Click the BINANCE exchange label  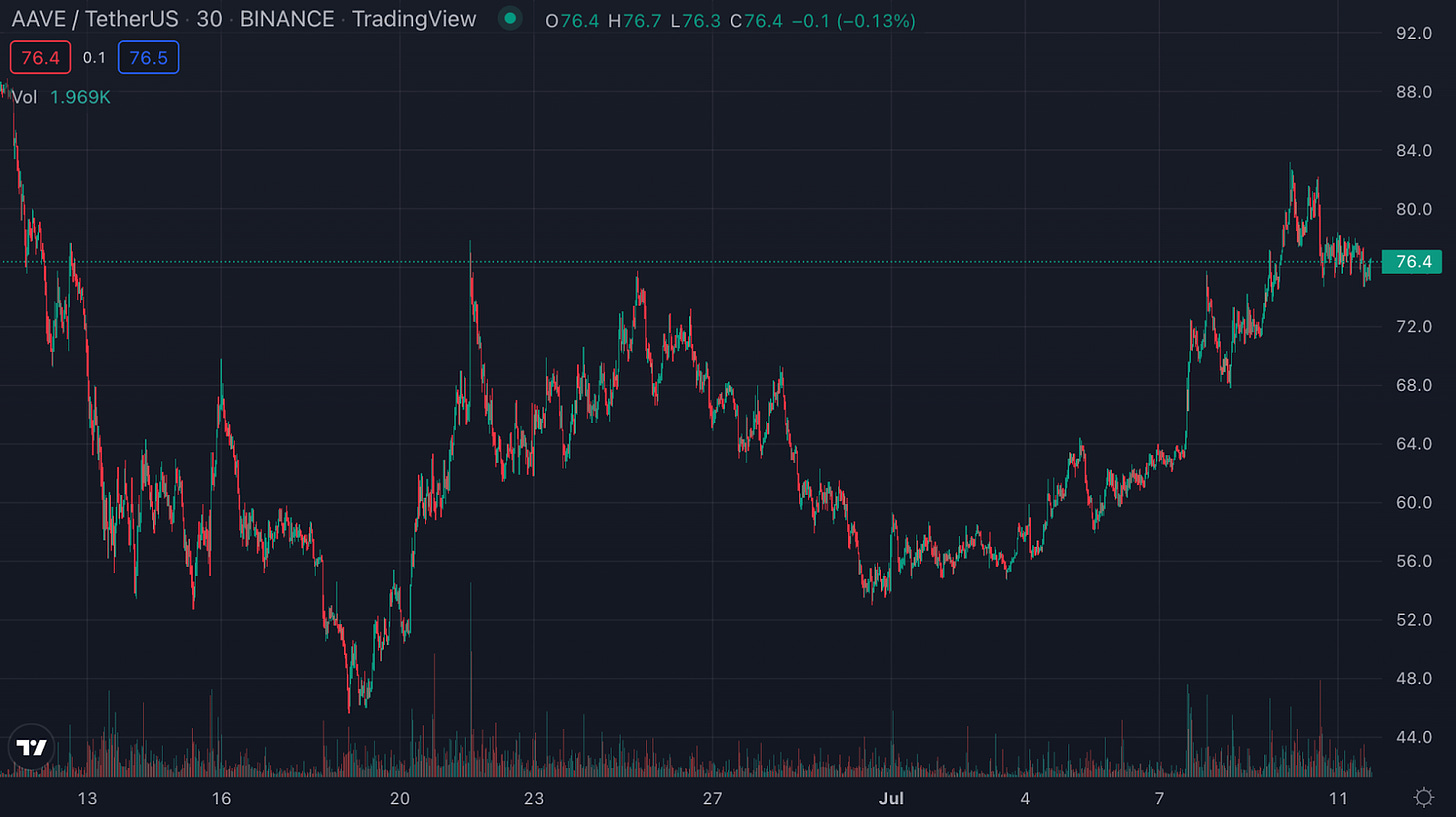[287, 19]
